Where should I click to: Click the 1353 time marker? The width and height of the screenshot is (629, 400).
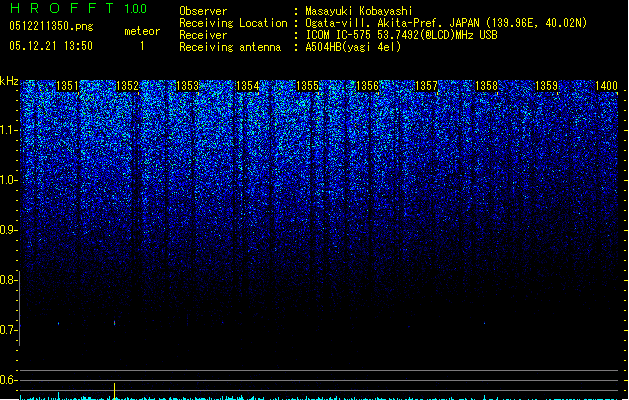(x=187, y=86)
